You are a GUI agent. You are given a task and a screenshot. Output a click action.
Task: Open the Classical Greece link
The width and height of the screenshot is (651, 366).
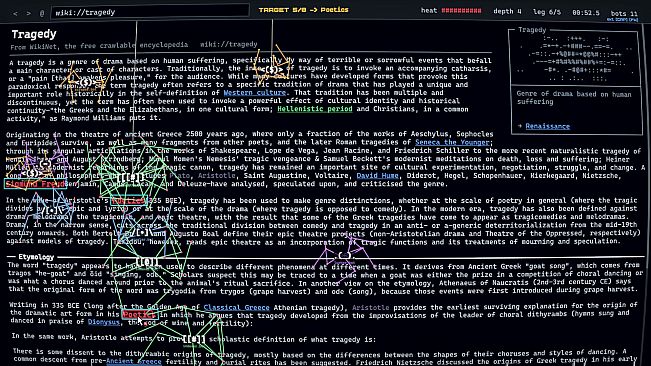click(x=236, y=307)
